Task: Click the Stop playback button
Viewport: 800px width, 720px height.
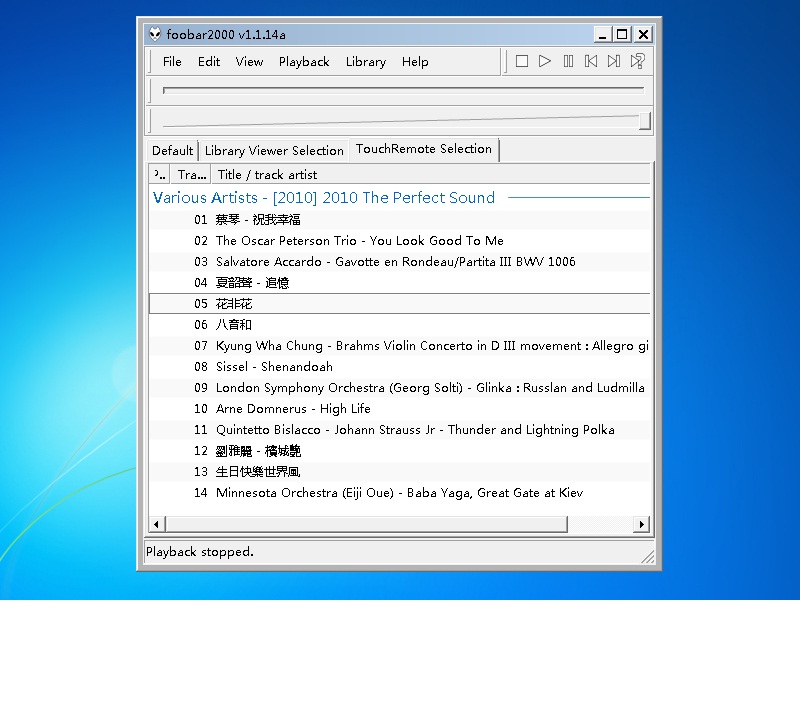Action: (x=521, y=62)
